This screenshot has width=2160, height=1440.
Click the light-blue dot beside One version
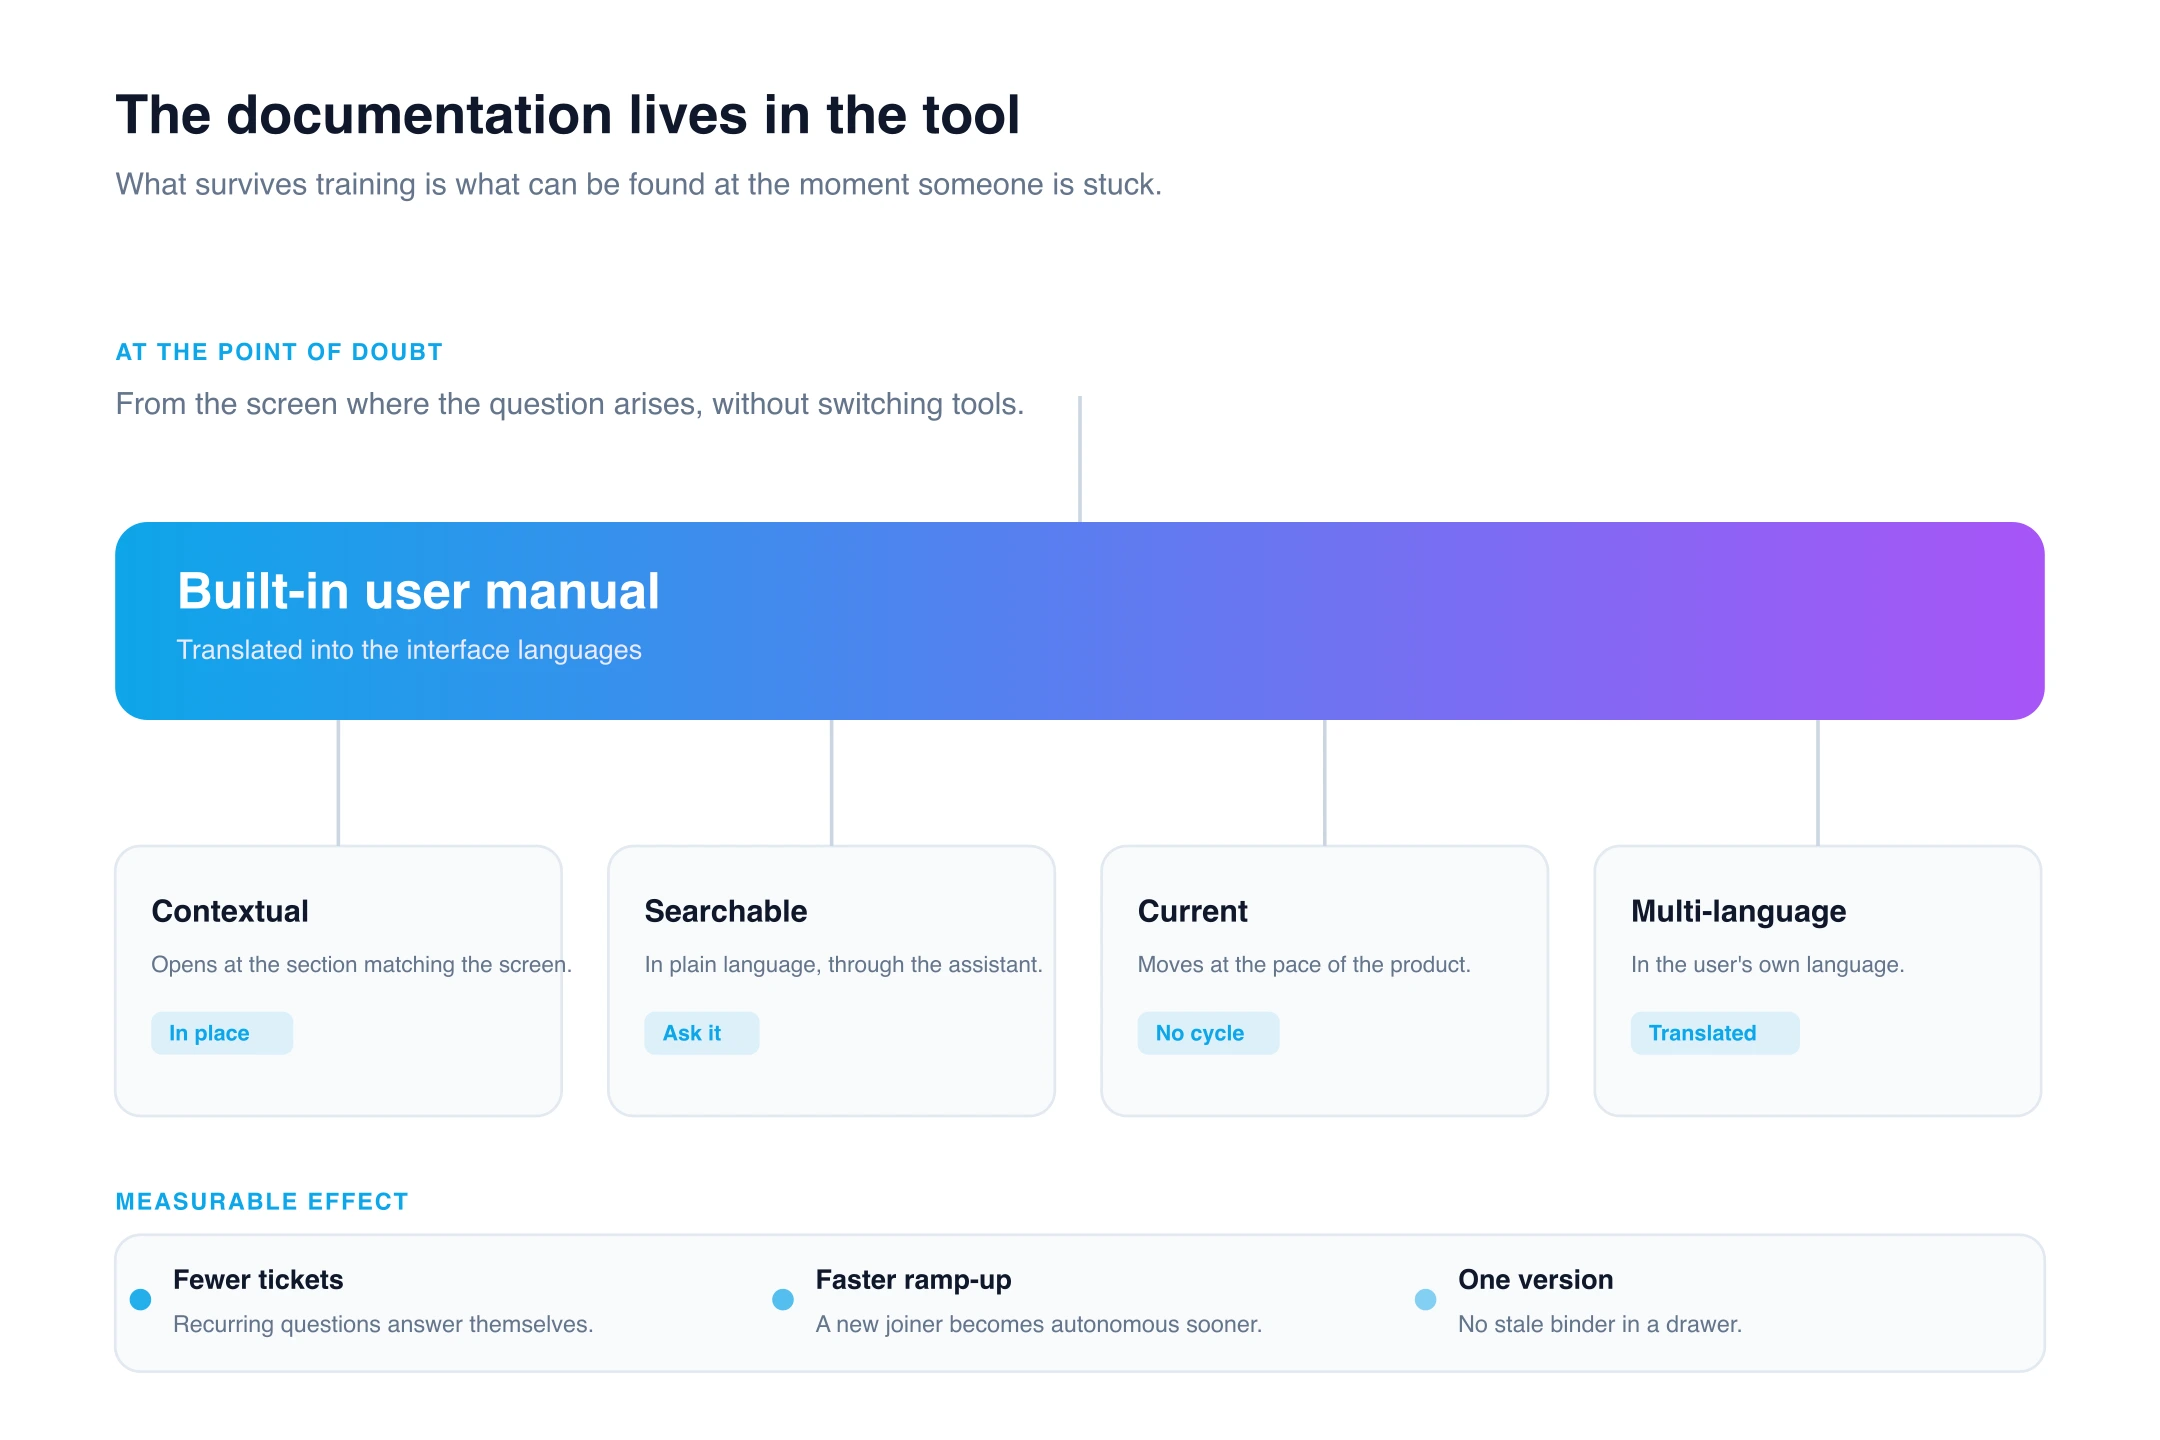(1426, 1299)
